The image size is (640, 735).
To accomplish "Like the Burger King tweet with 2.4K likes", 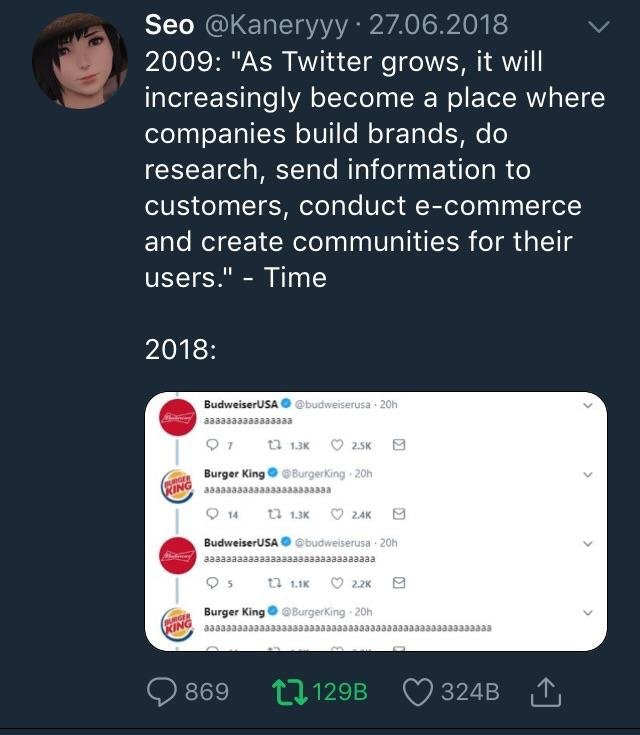I will tap(337, 515).
